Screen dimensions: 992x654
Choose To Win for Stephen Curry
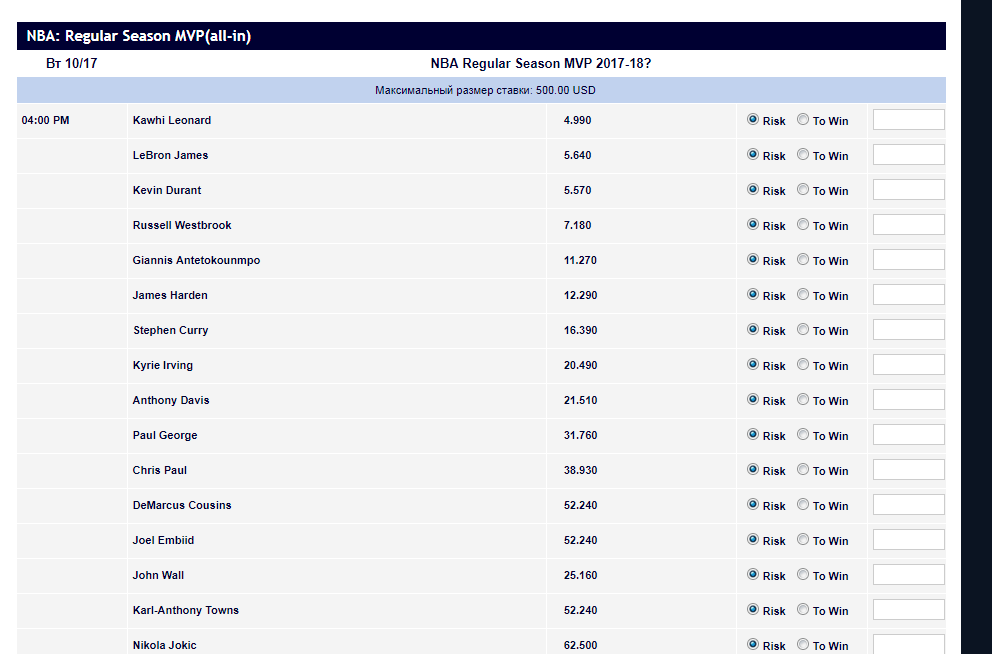pos(803,330)
